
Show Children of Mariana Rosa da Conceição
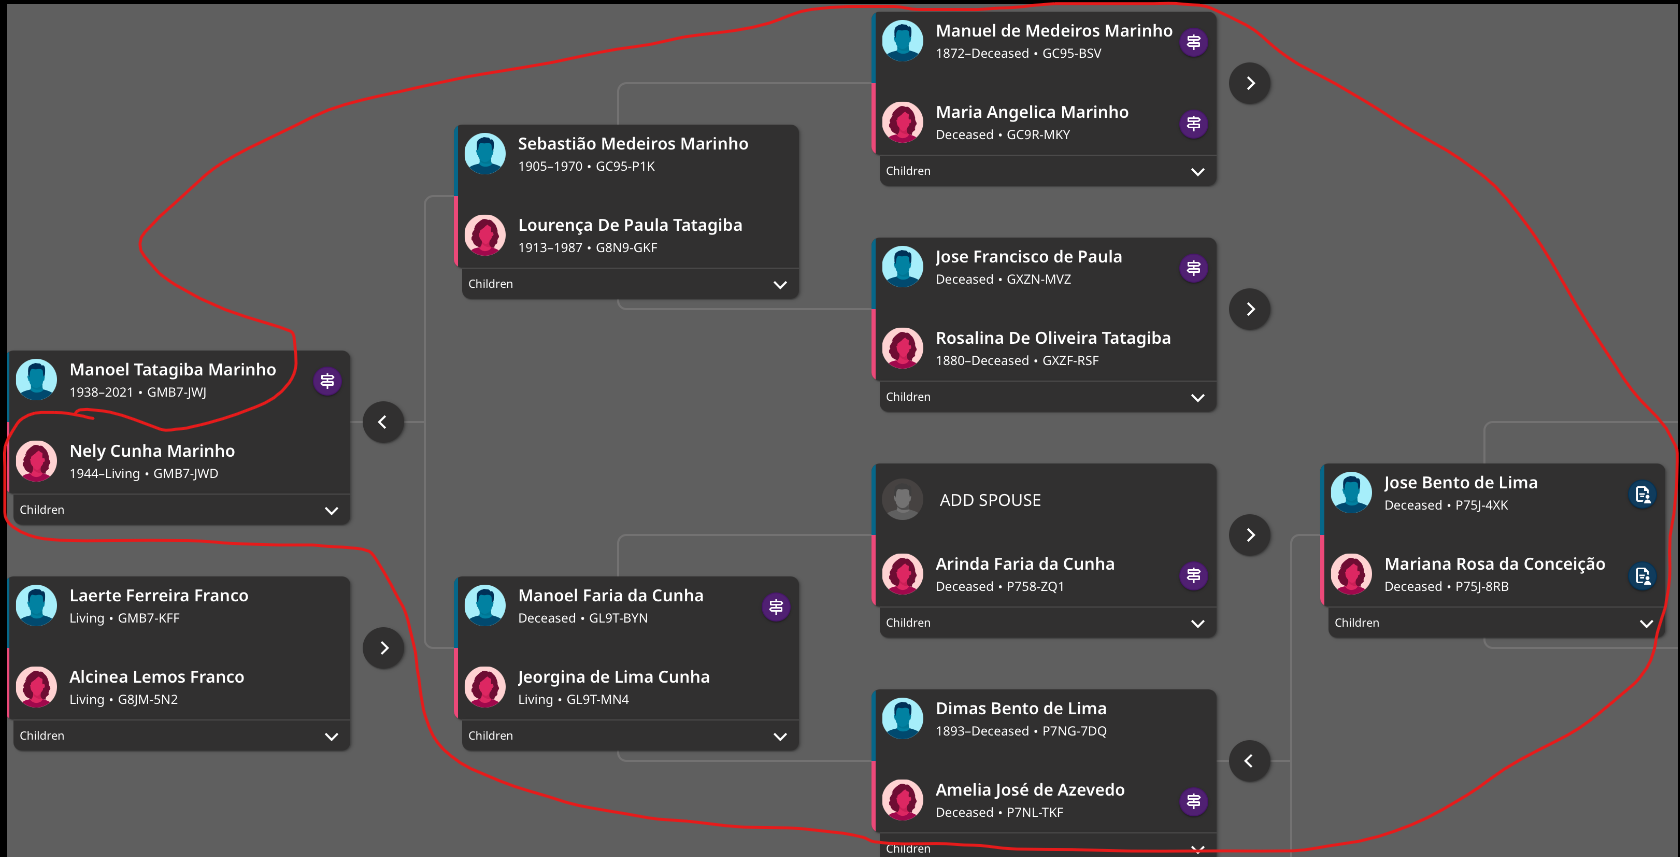(1646, 623)
